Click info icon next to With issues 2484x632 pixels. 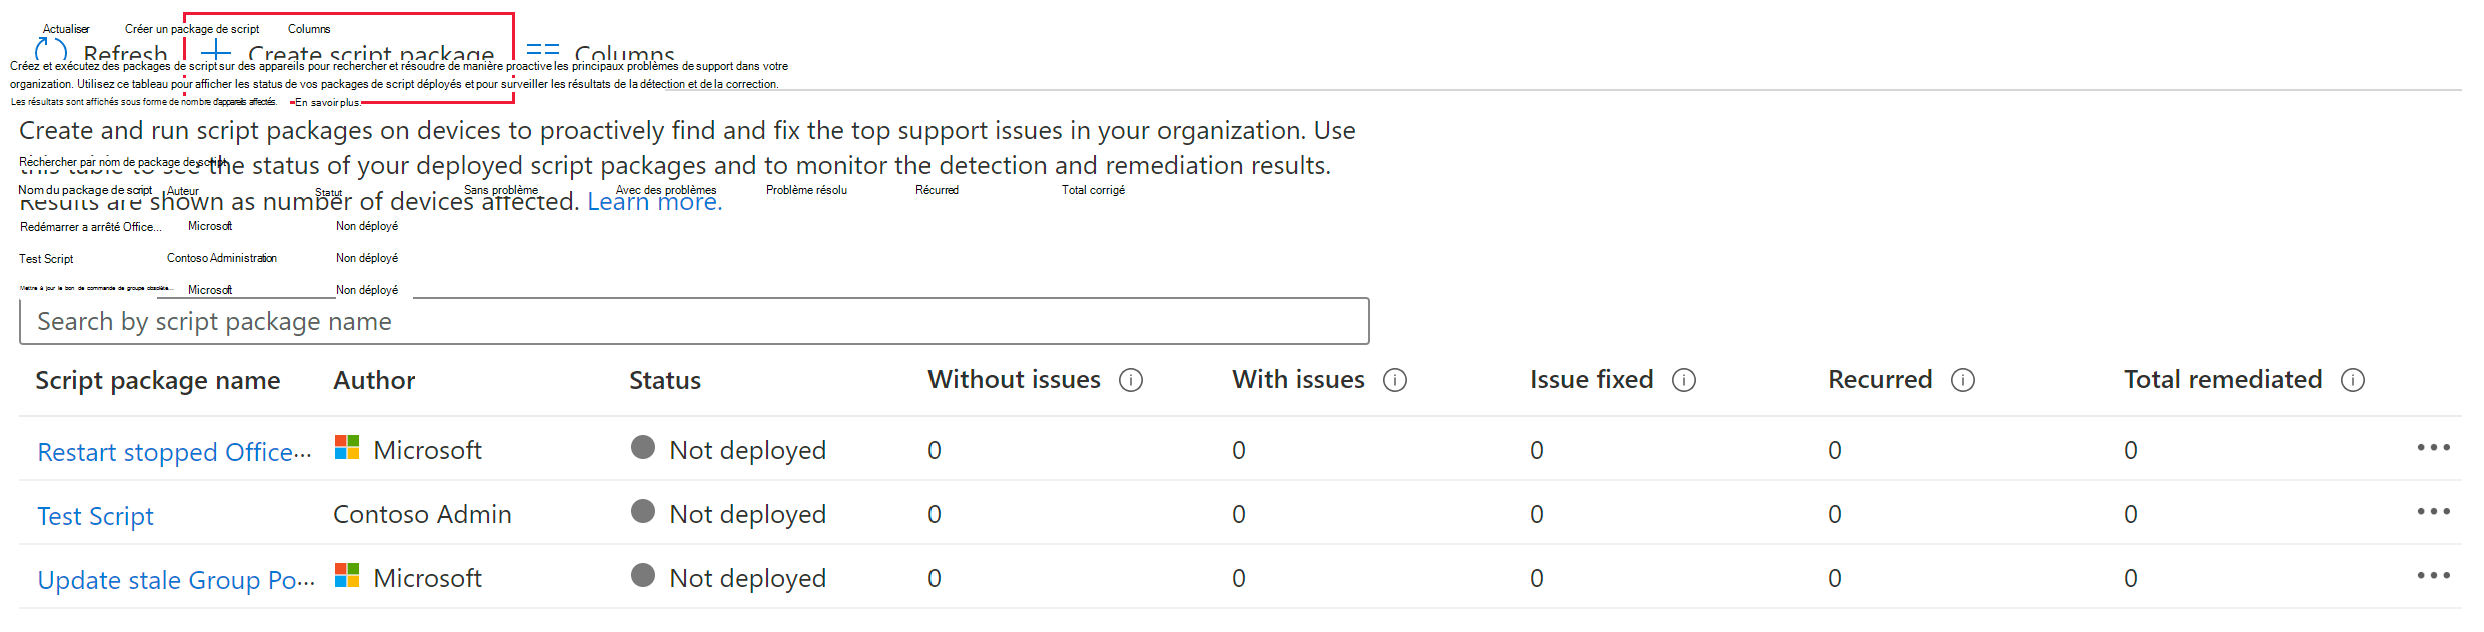1395,380
